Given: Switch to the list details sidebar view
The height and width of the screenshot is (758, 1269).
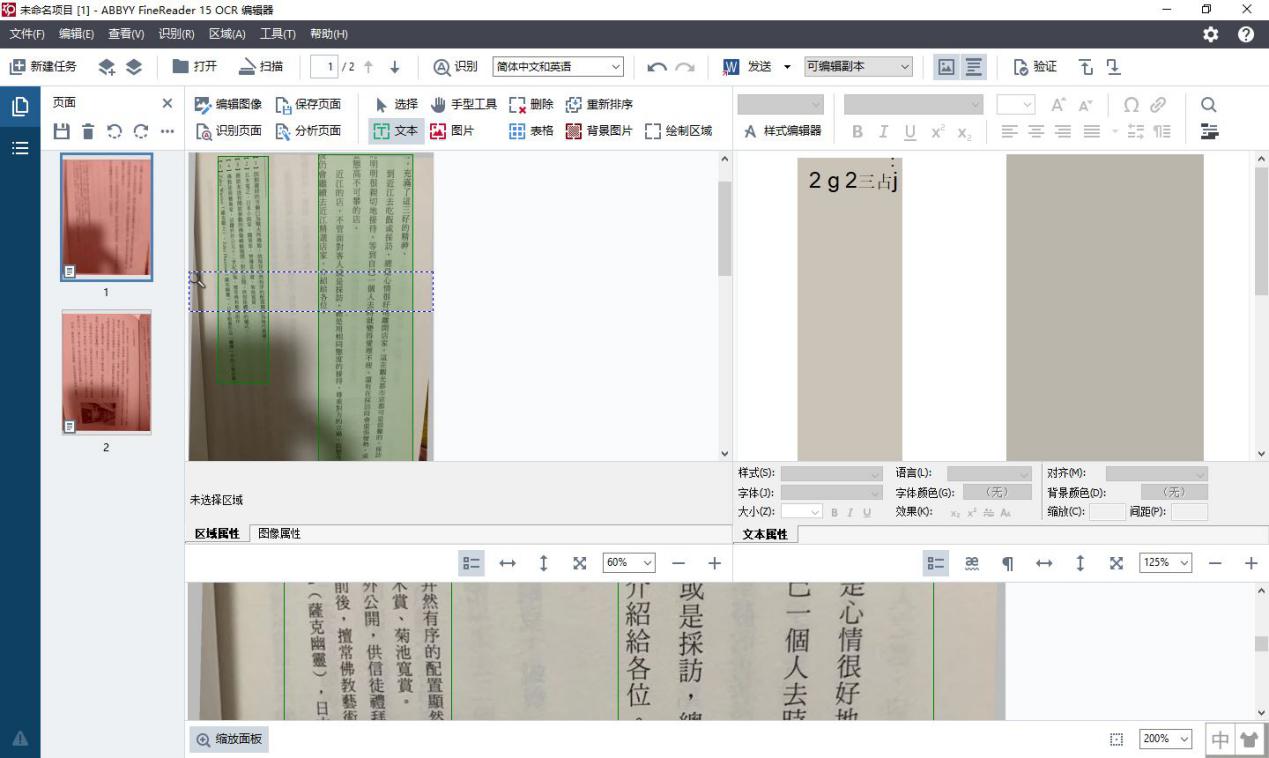Looking at the screenshot, I should tap(20, 148).
